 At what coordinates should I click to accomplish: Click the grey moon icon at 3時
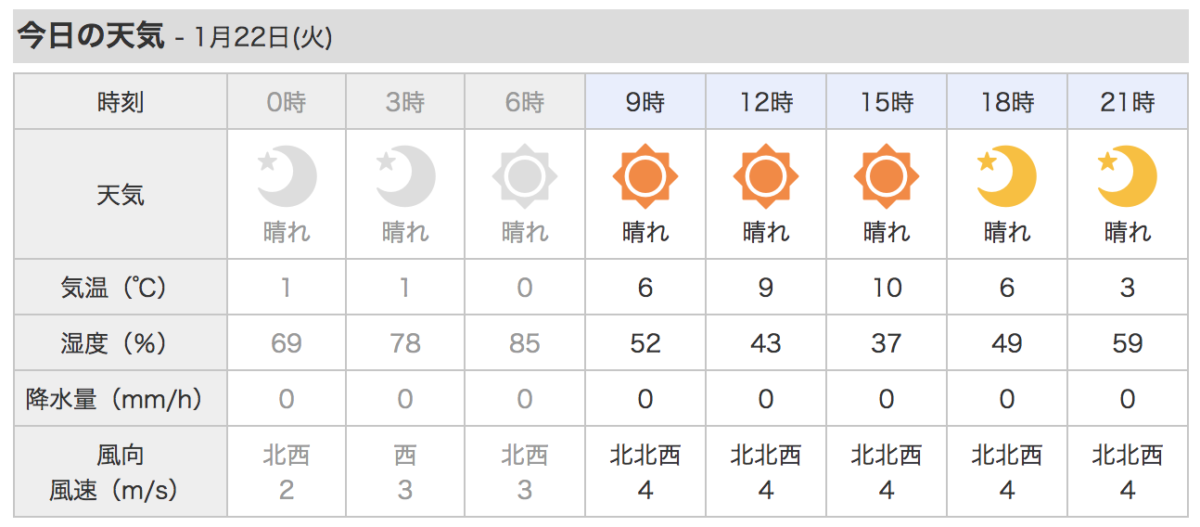point(406,177)
